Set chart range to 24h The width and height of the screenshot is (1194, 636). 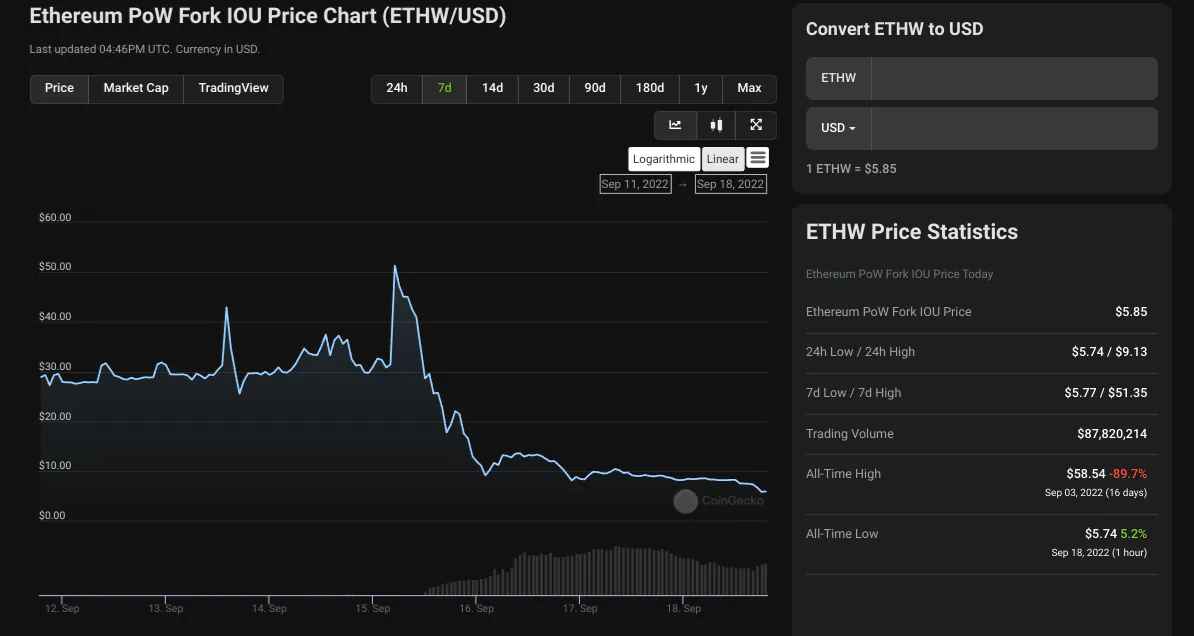point(397,88)
